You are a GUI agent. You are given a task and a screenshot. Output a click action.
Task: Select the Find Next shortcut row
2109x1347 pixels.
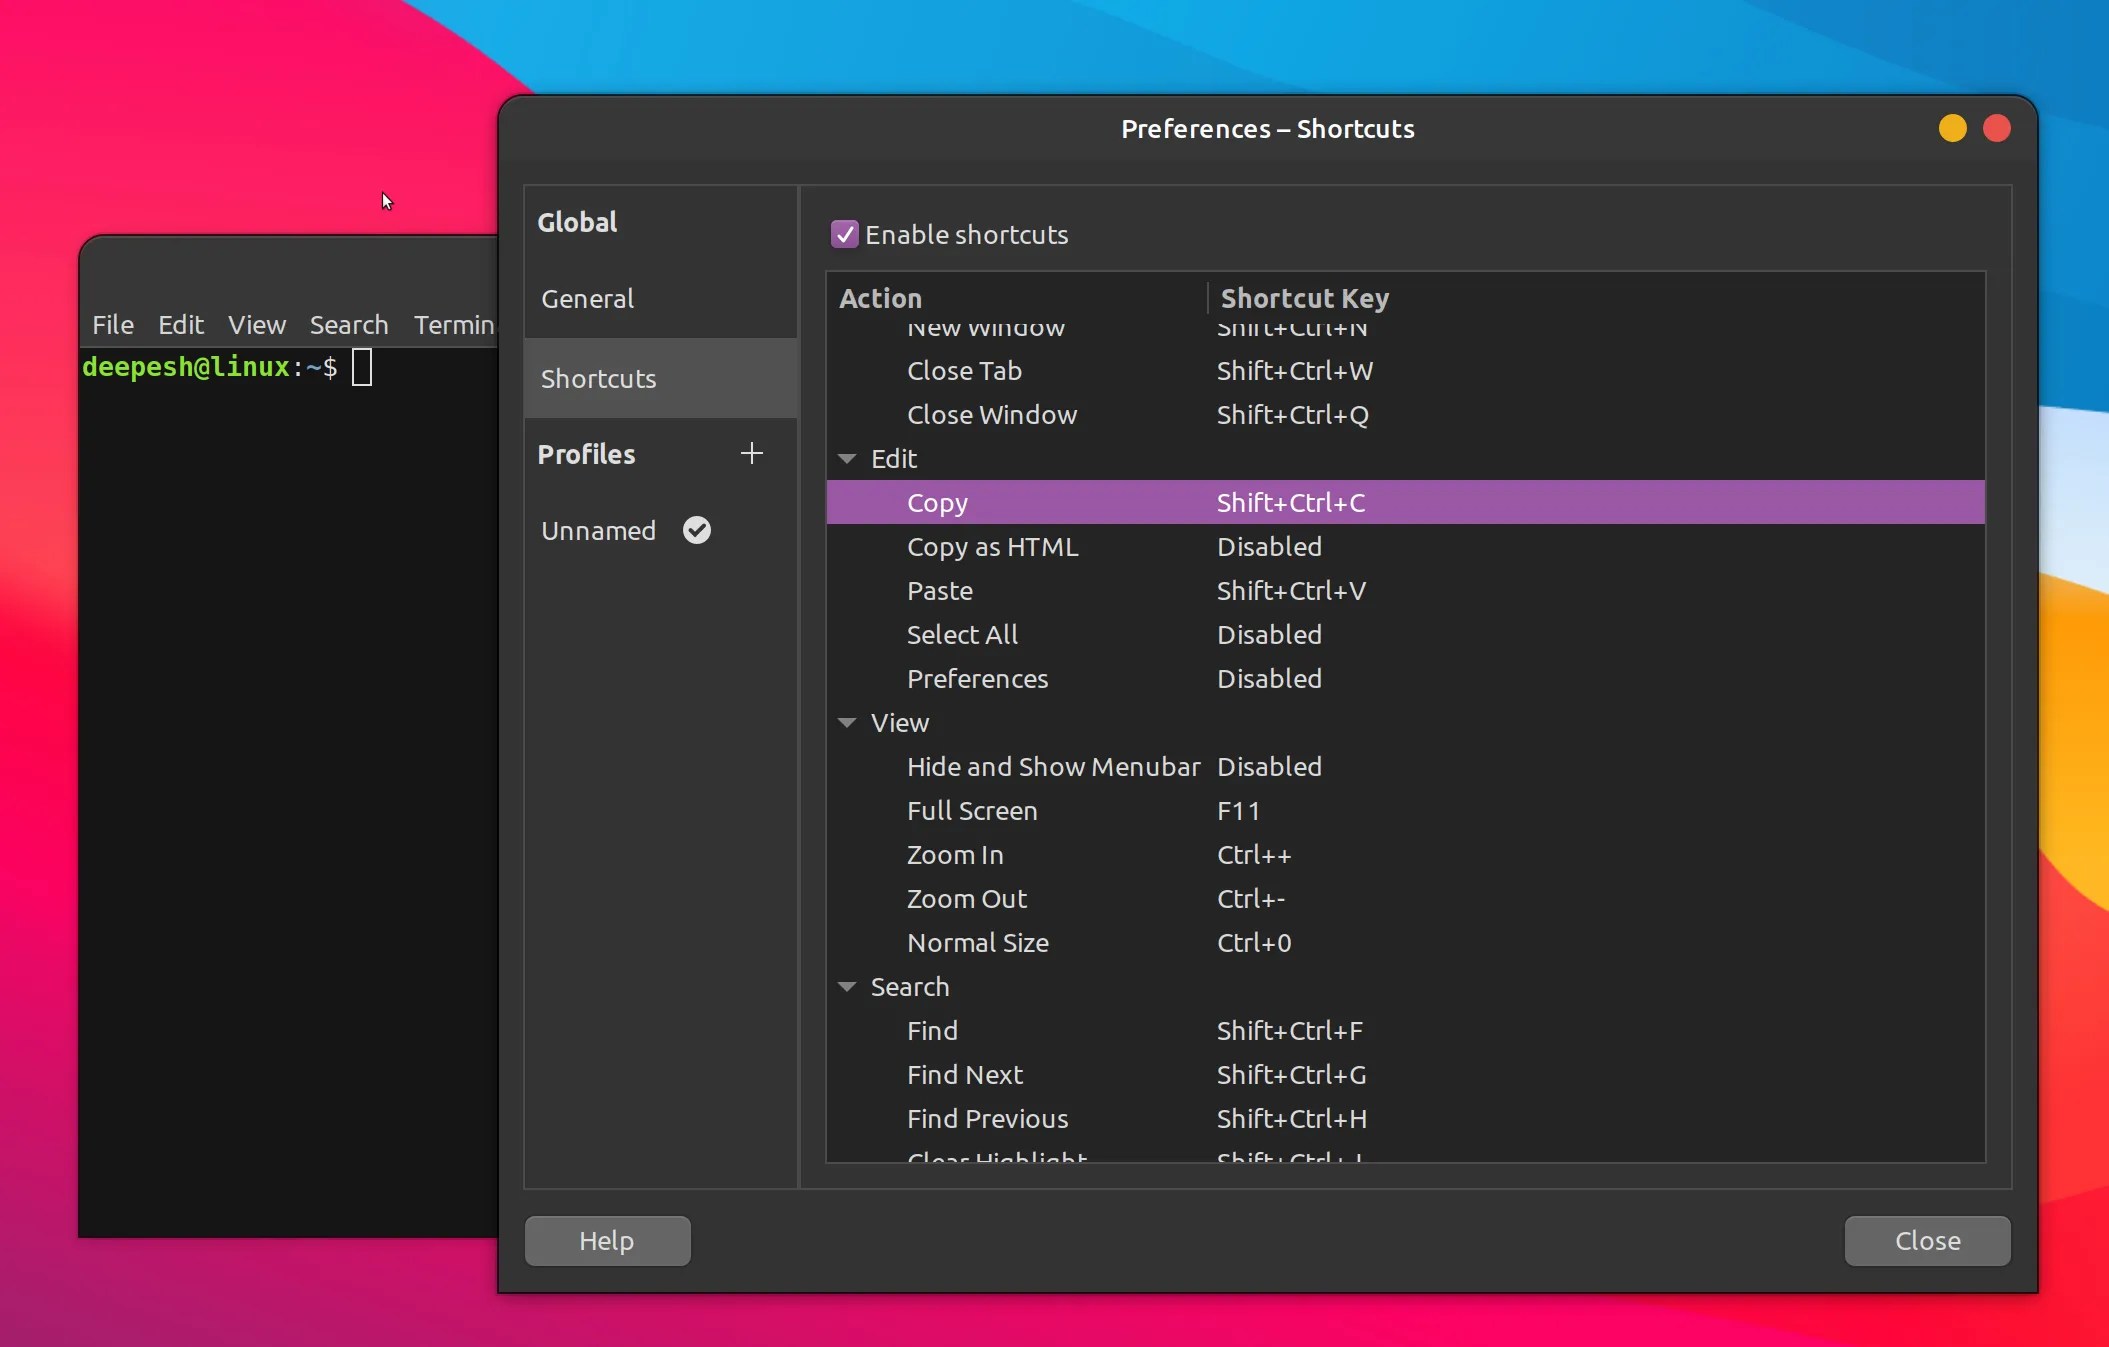pyautogui.click(x=1100, y=1074)
